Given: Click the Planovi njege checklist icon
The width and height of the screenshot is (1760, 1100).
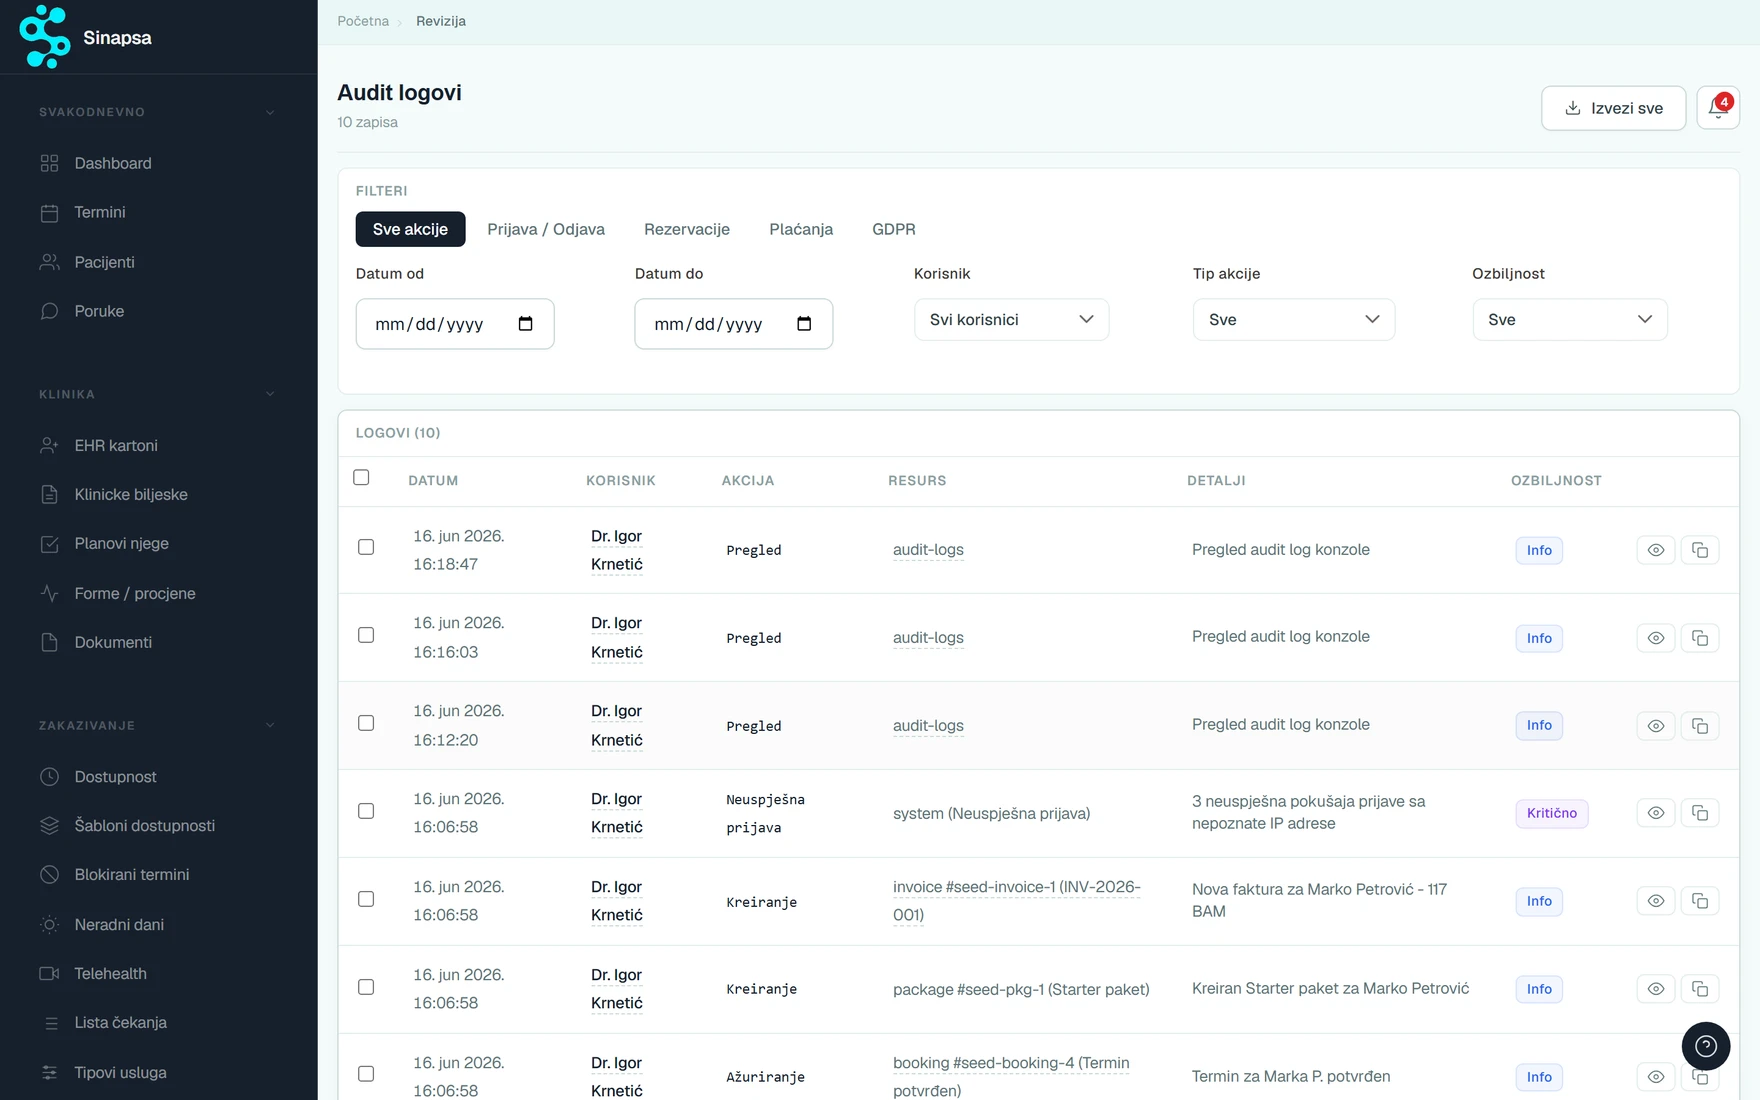Looking at the screenshot, I should coord(49,543).
